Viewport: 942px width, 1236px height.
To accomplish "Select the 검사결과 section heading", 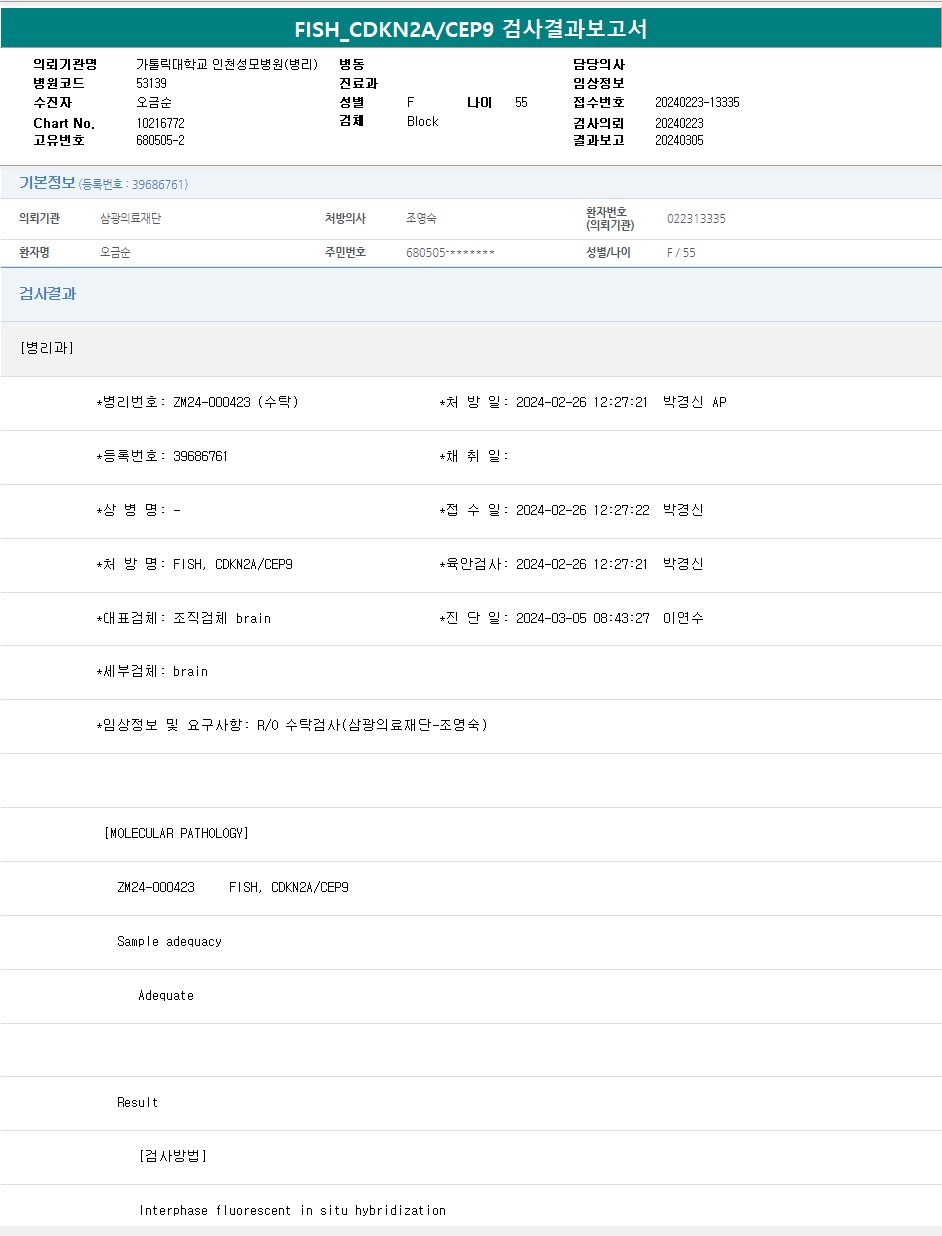I will click(47, 294).
